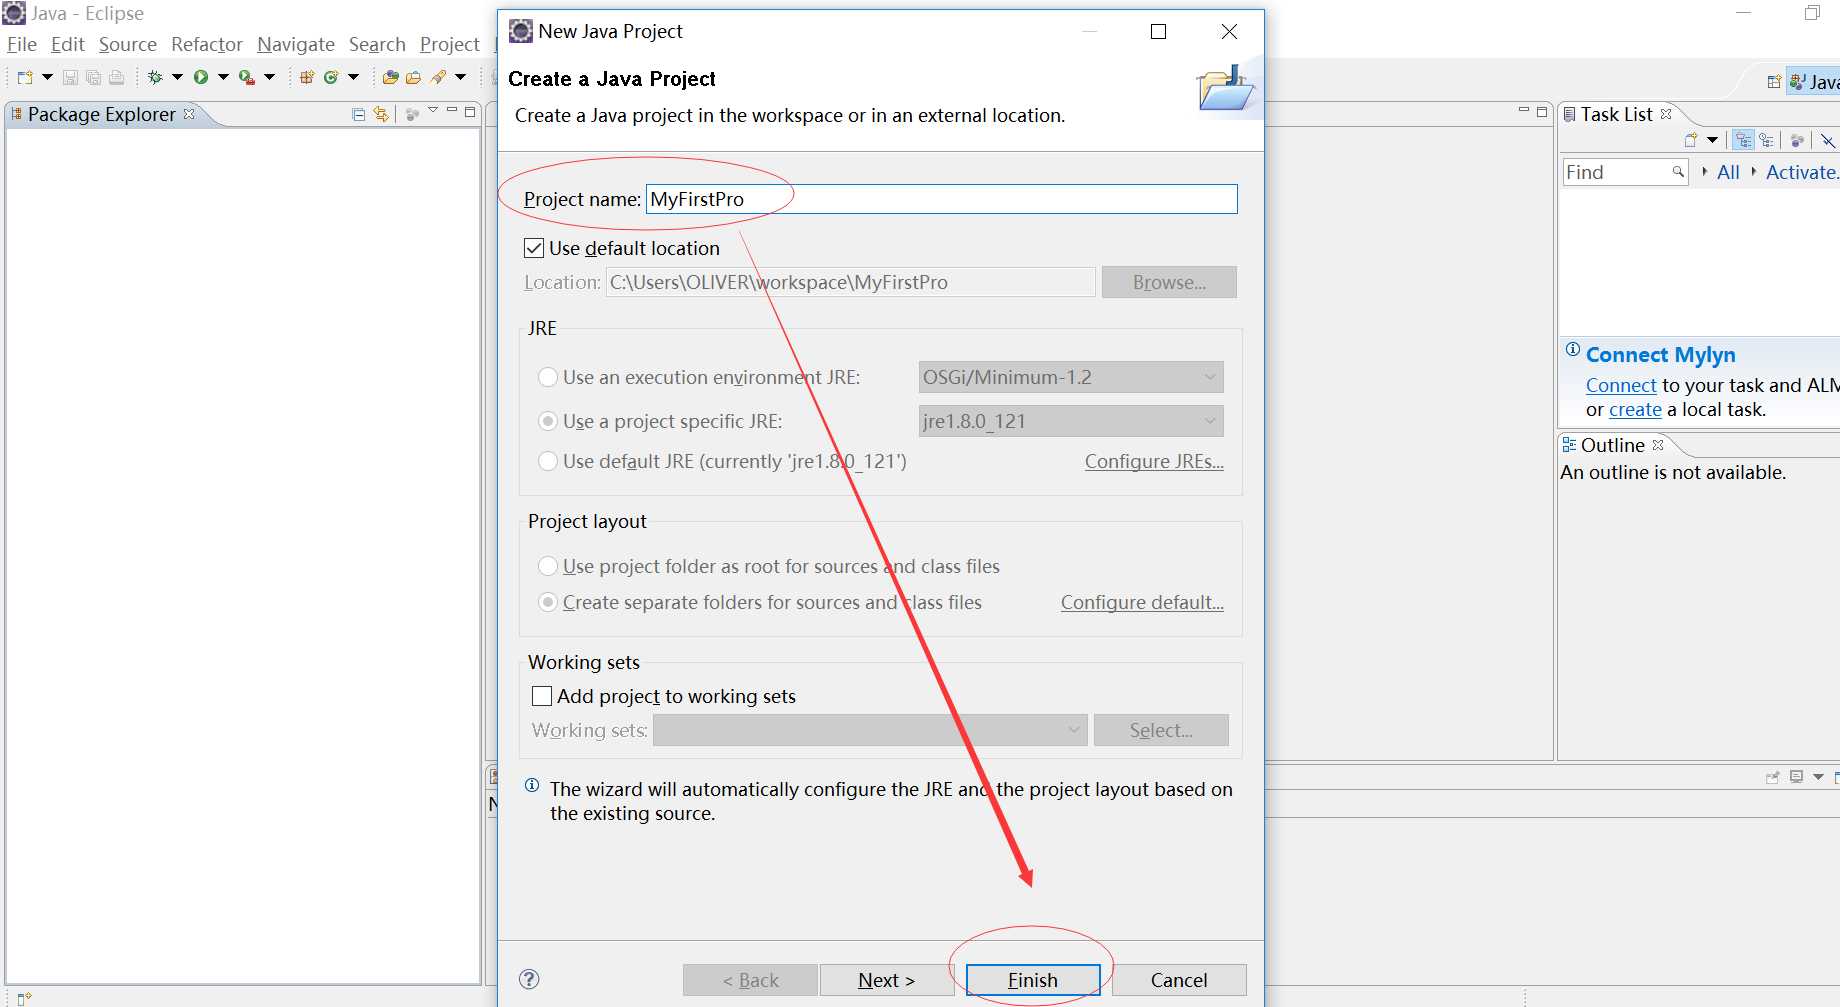Click the Connect link under Connect Mylyn

point(1621,385)
